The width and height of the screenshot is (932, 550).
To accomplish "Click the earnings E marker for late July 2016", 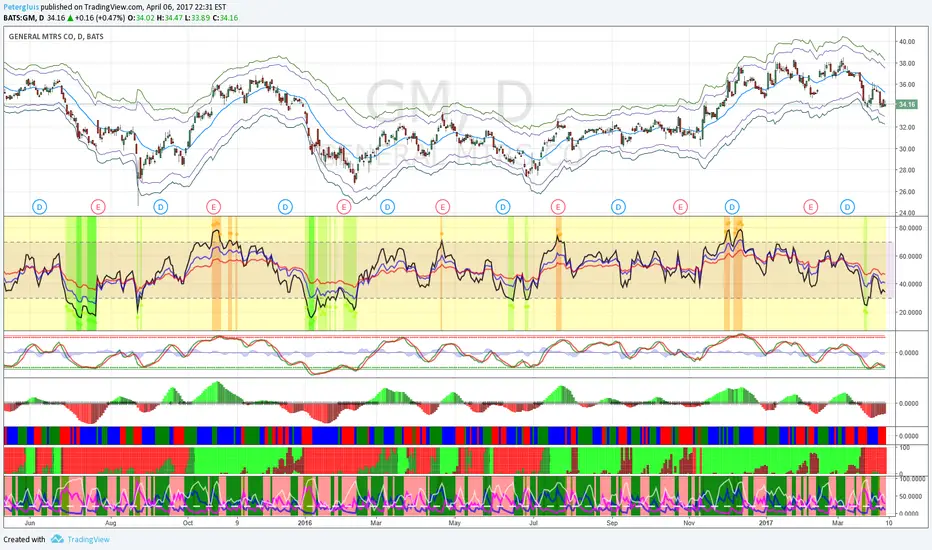I will tap(558, 207).
